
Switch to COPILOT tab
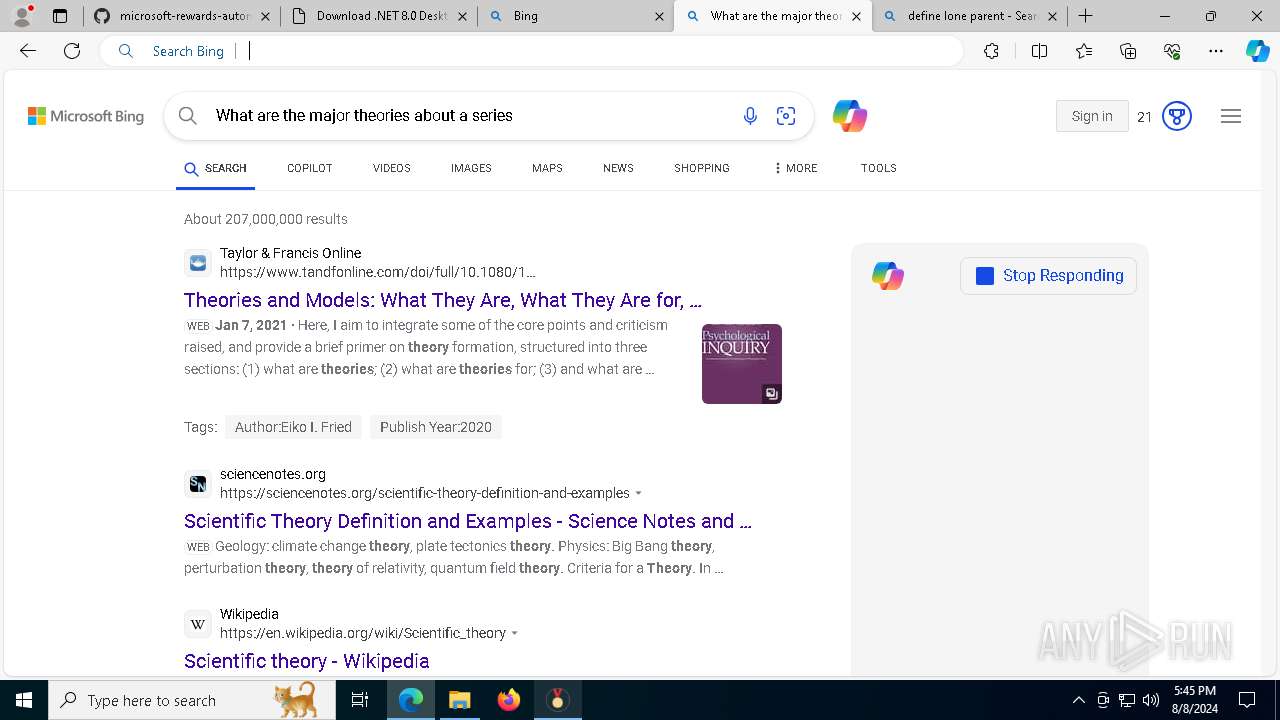coord(310,168)
